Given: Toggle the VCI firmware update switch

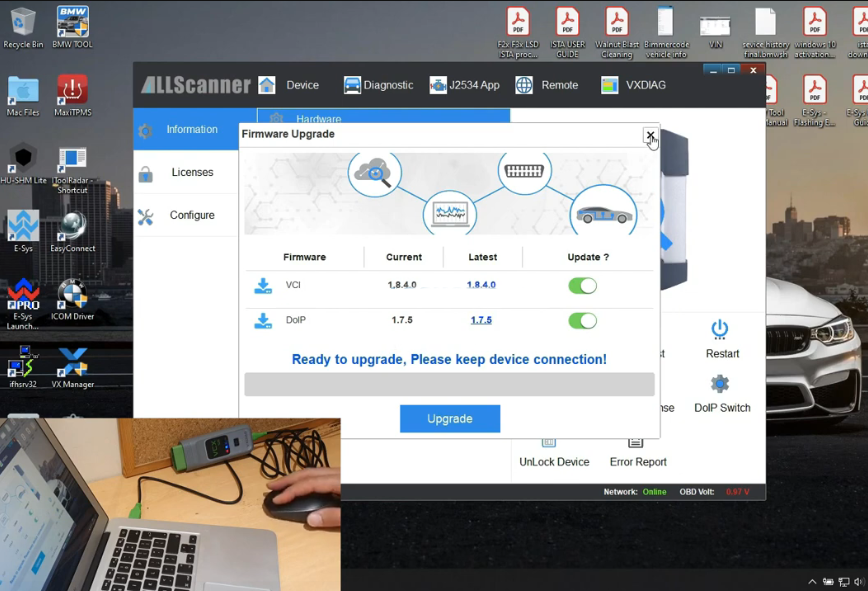Looking at the screenshot, I should point(582,286).
